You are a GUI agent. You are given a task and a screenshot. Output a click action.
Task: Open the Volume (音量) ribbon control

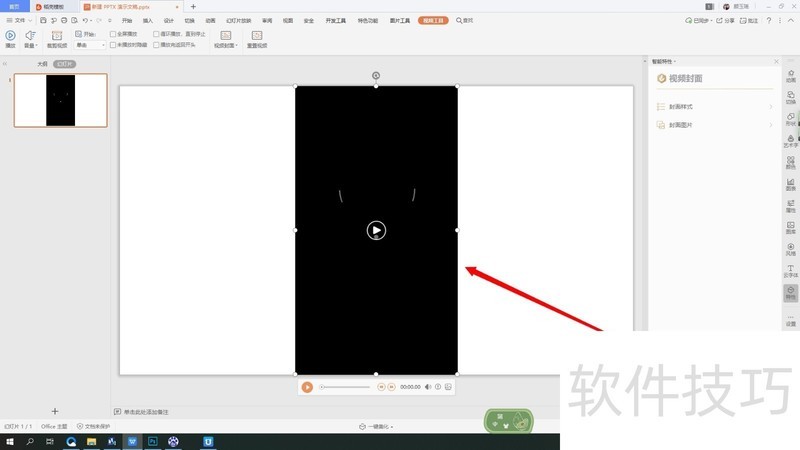pyautogui.click(x=30, y=37)
